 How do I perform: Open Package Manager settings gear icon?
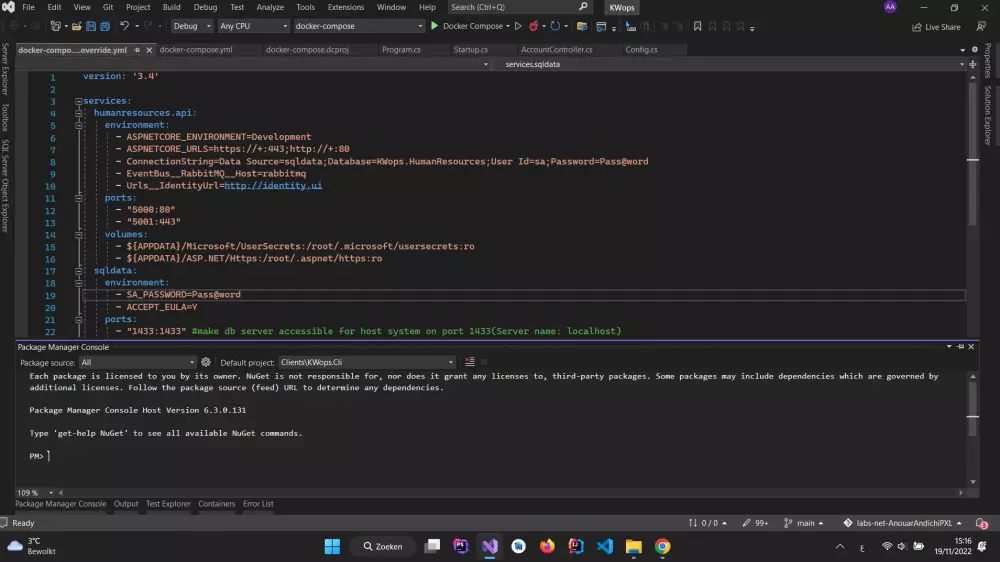coord(206,362)
